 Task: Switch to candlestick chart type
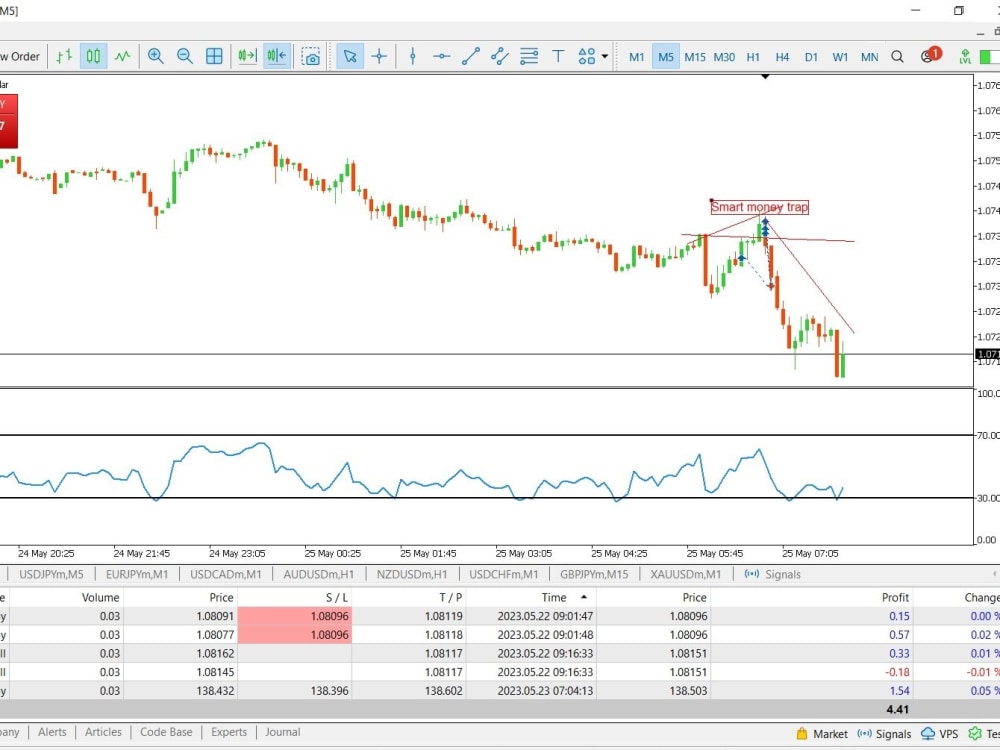pyautogui.click(x=93, y=56)
